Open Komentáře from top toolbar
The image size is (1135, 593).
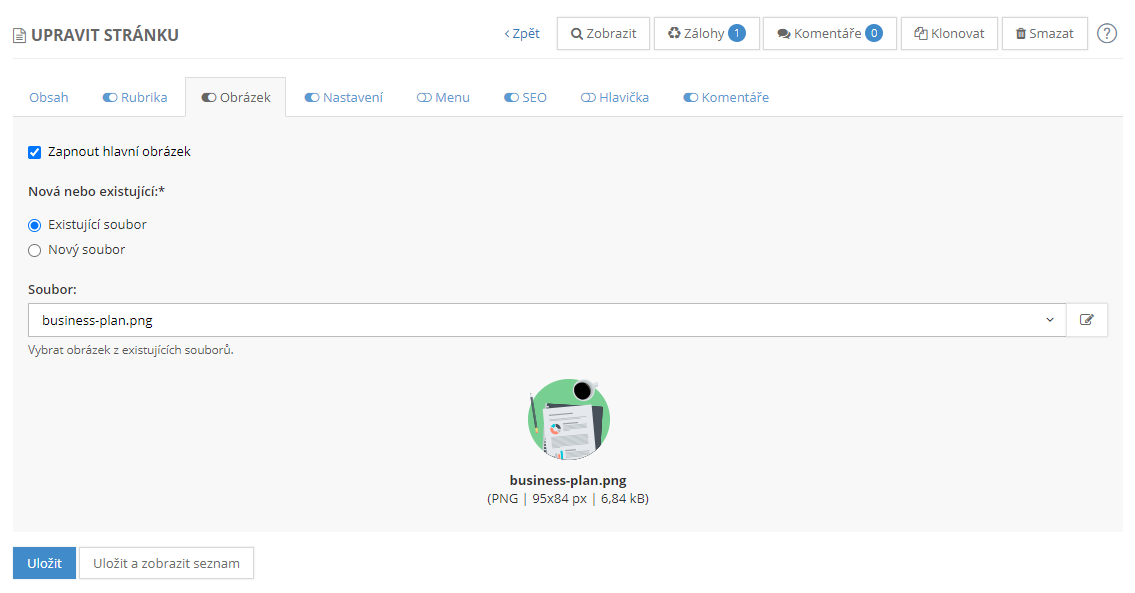coord(829,33)
